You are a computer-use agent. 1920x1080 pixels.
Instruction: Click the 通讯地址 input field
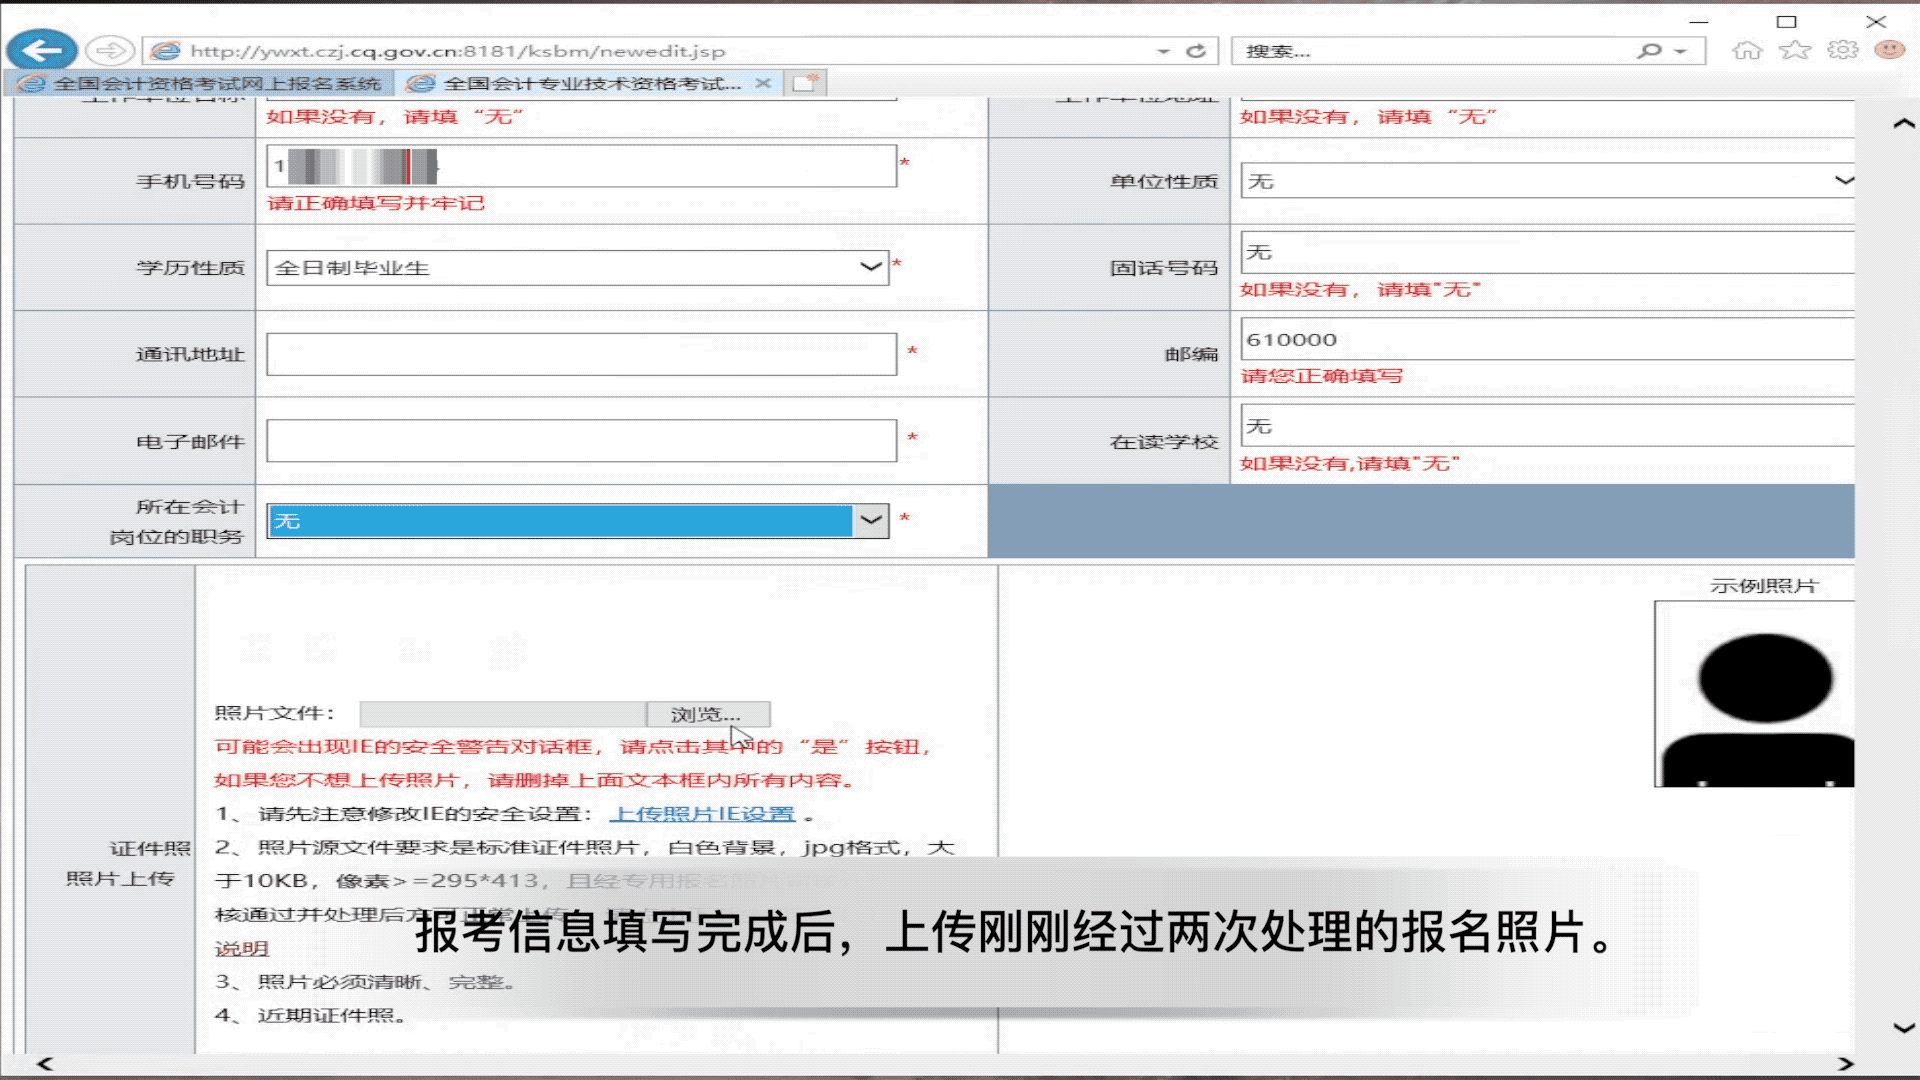click(581, 354)
